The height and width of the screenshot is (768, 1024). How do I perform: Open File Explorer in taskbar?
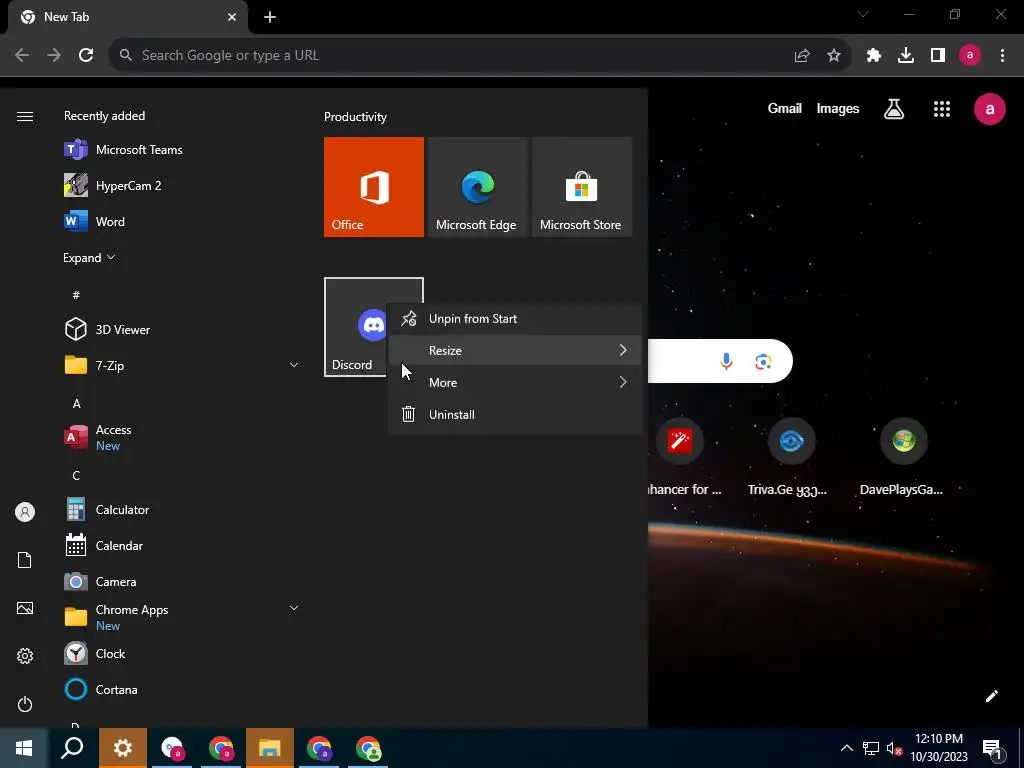[x=270, y=748]
